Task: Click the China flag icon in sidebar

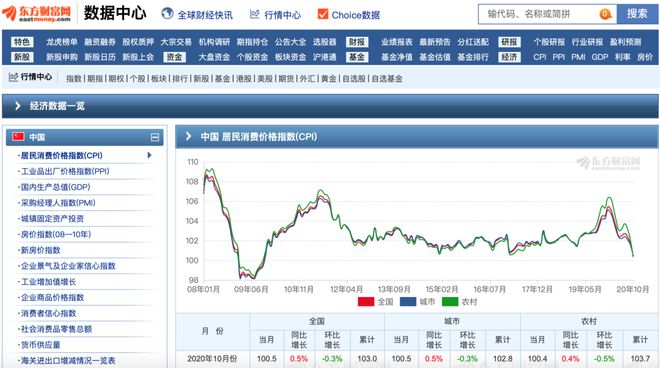Action: pos(18,137)
